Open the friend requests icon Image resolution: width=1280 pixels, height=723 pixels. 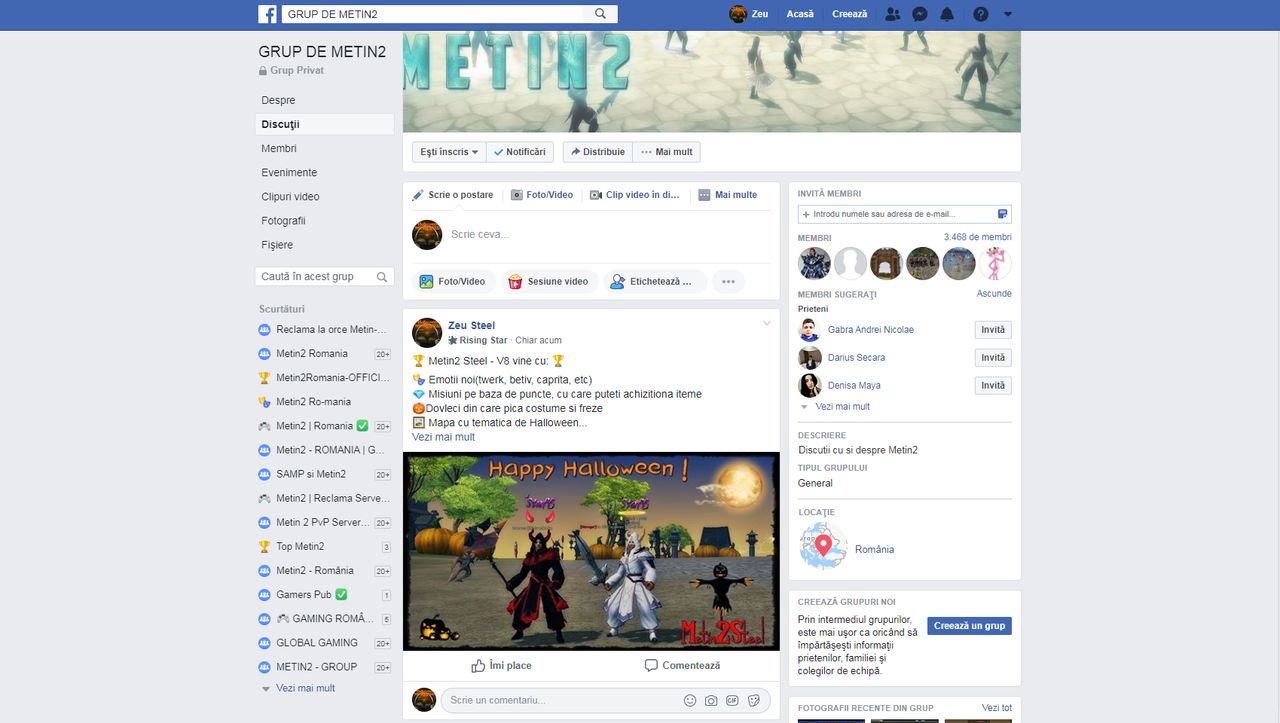892,14
